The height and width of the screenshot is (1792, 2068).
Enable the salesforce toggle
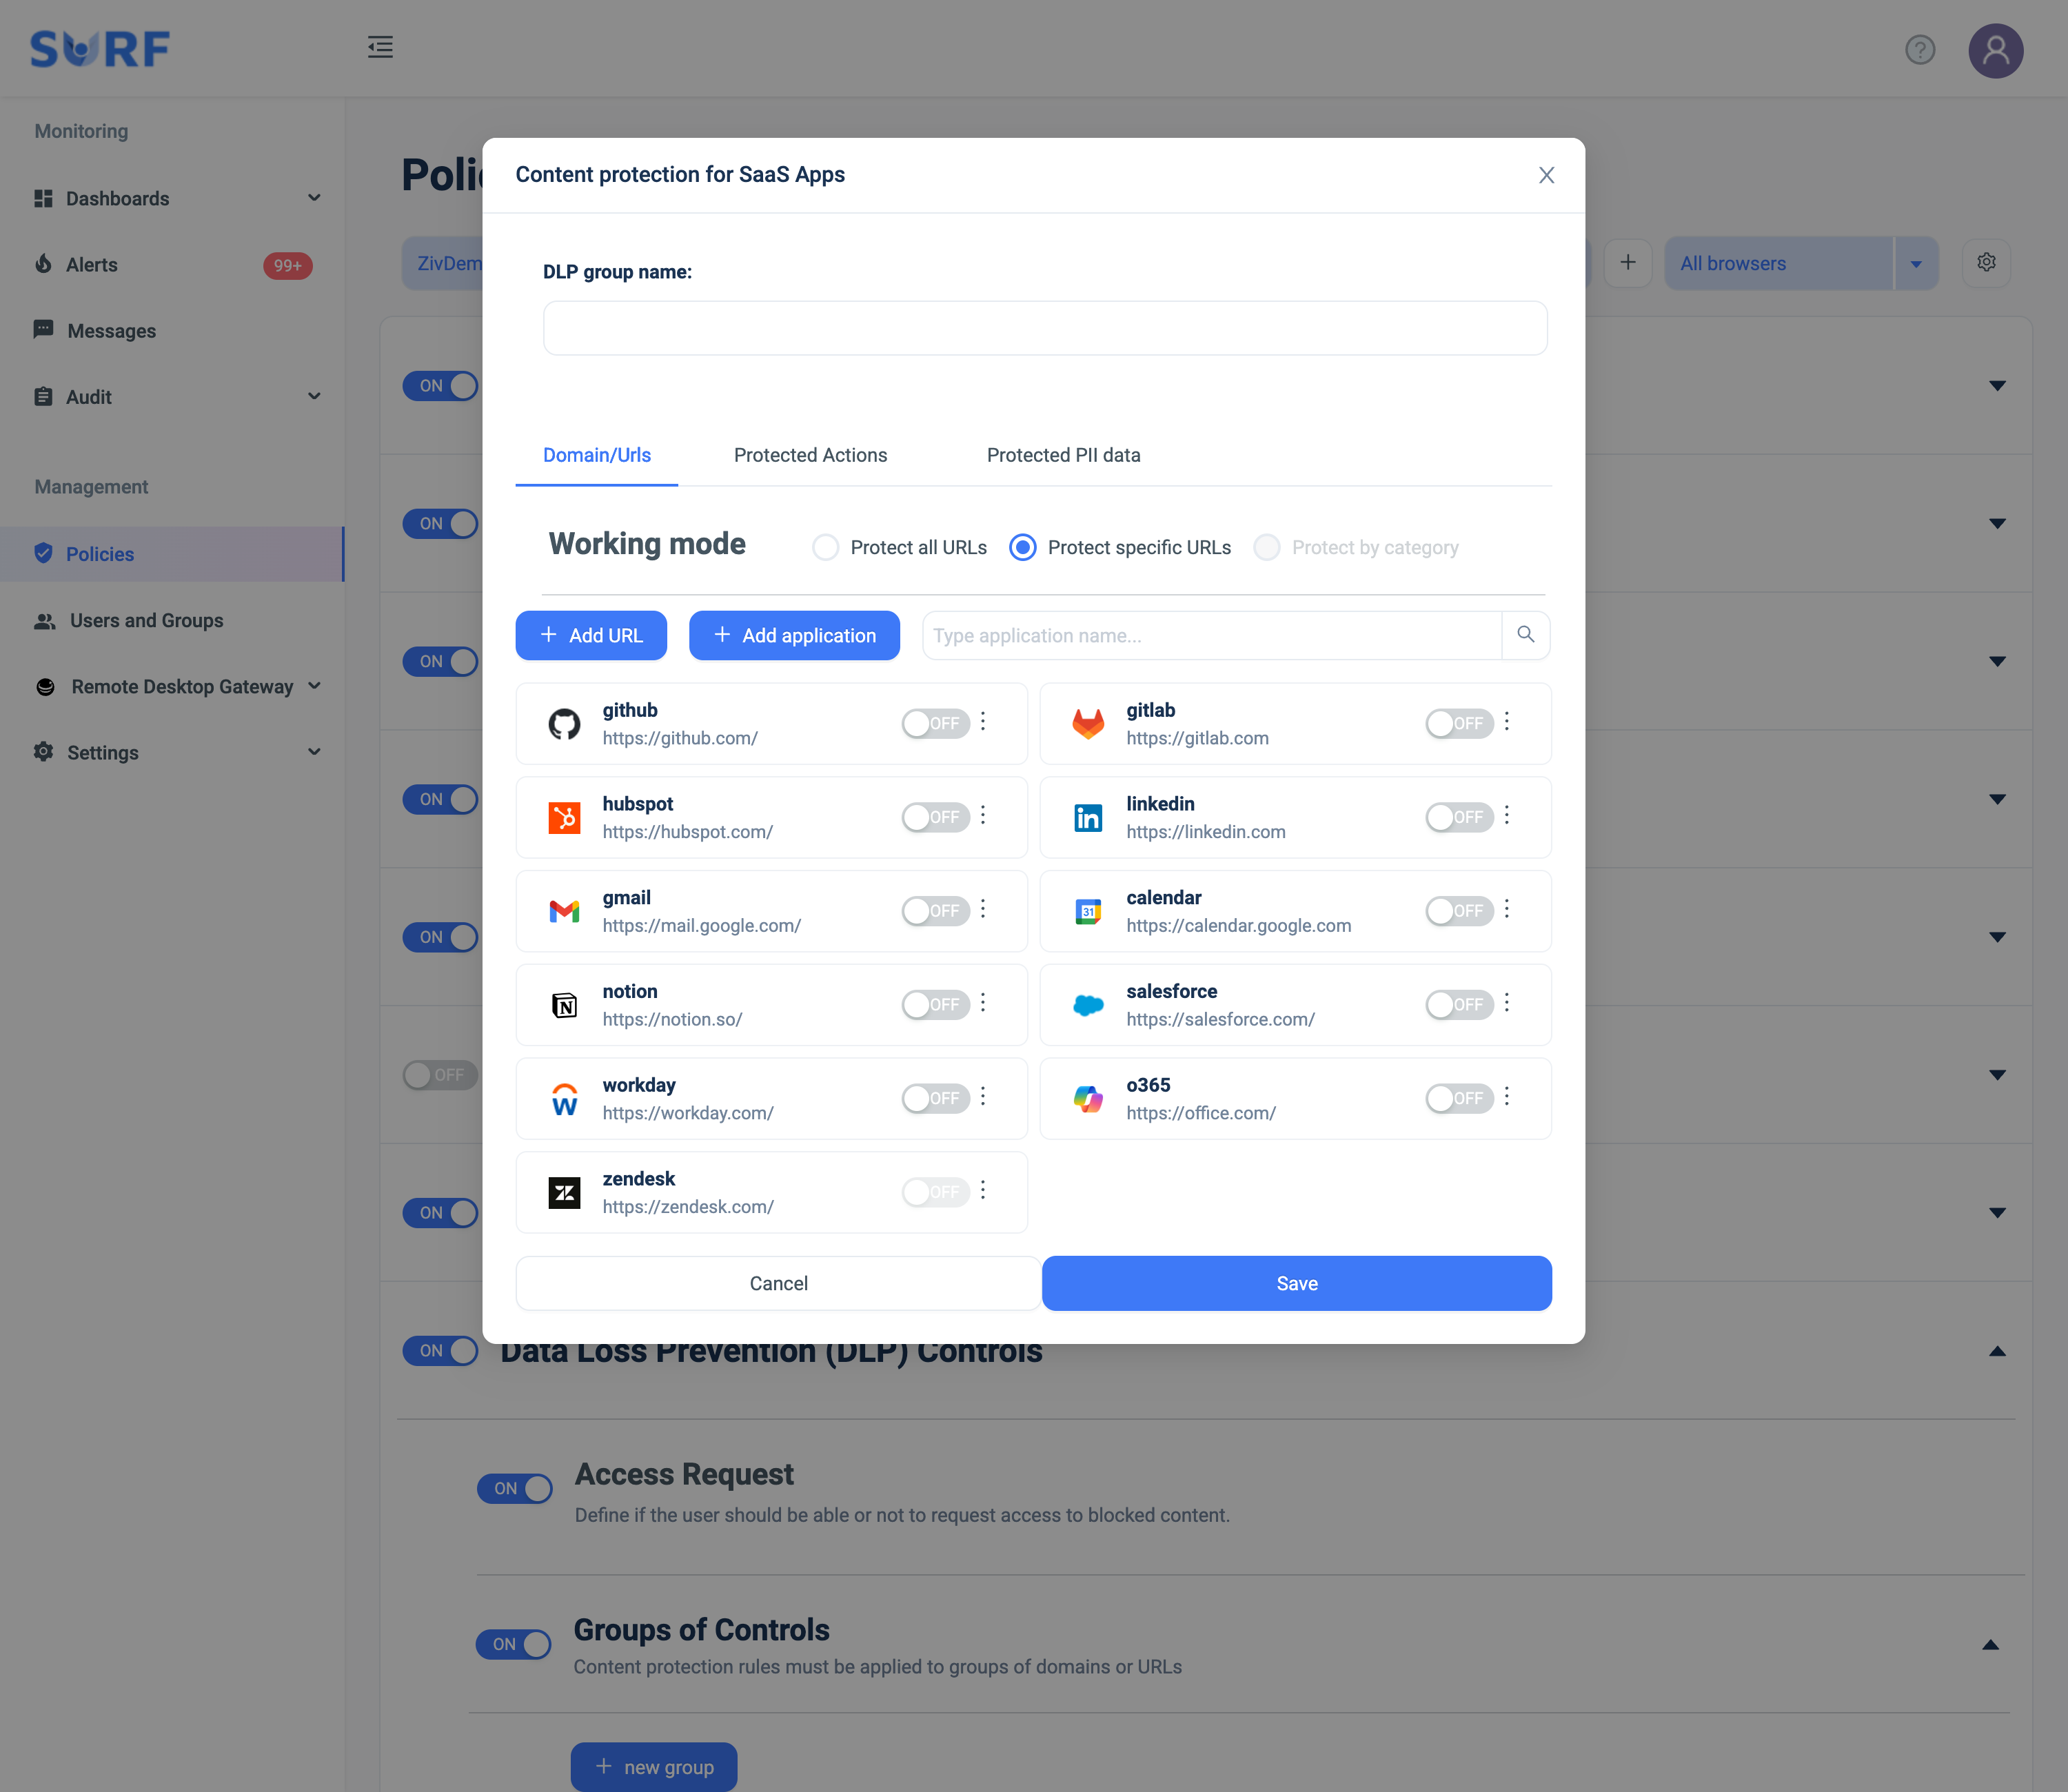coord(1459,1004)
